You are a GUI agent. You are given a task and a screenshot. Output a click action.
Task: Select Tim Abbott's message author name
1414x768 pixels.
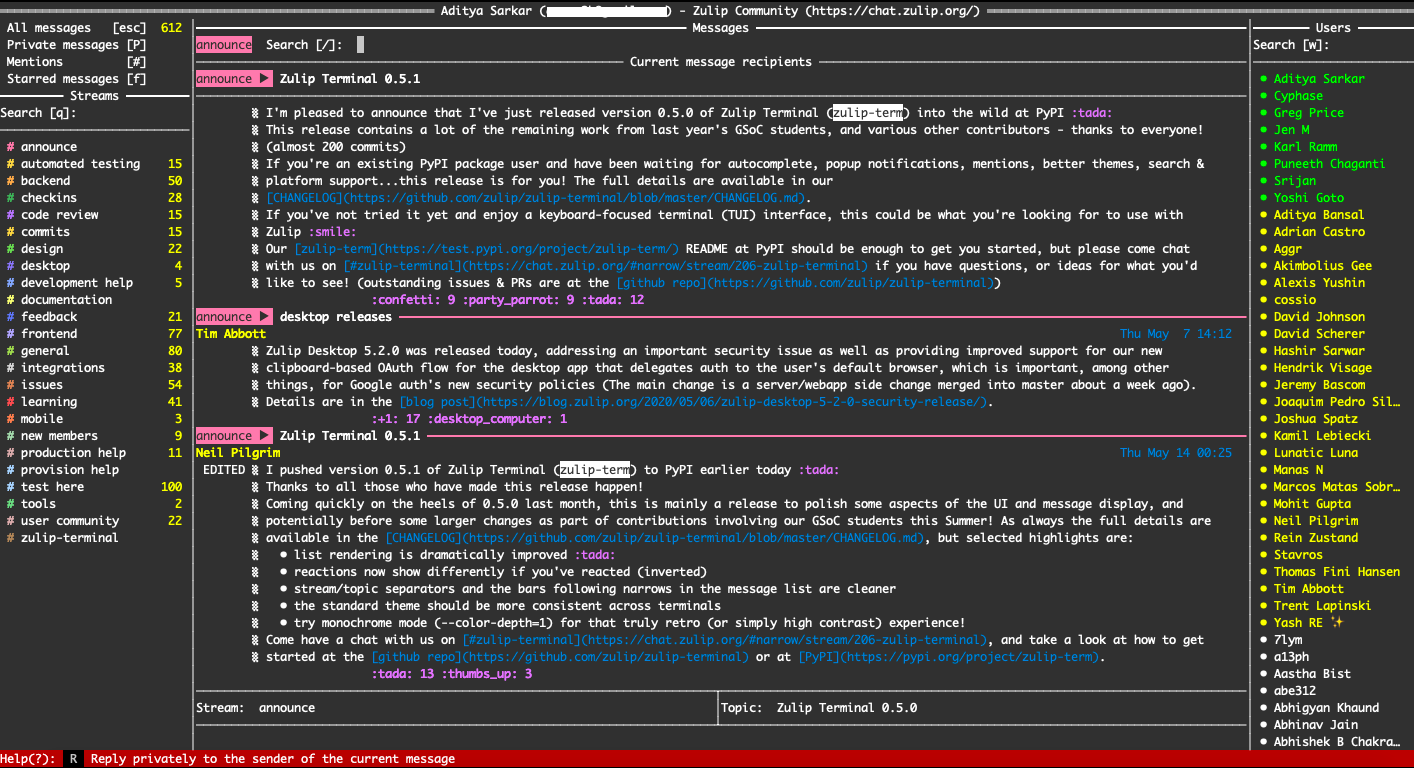[x=231, y=334]
